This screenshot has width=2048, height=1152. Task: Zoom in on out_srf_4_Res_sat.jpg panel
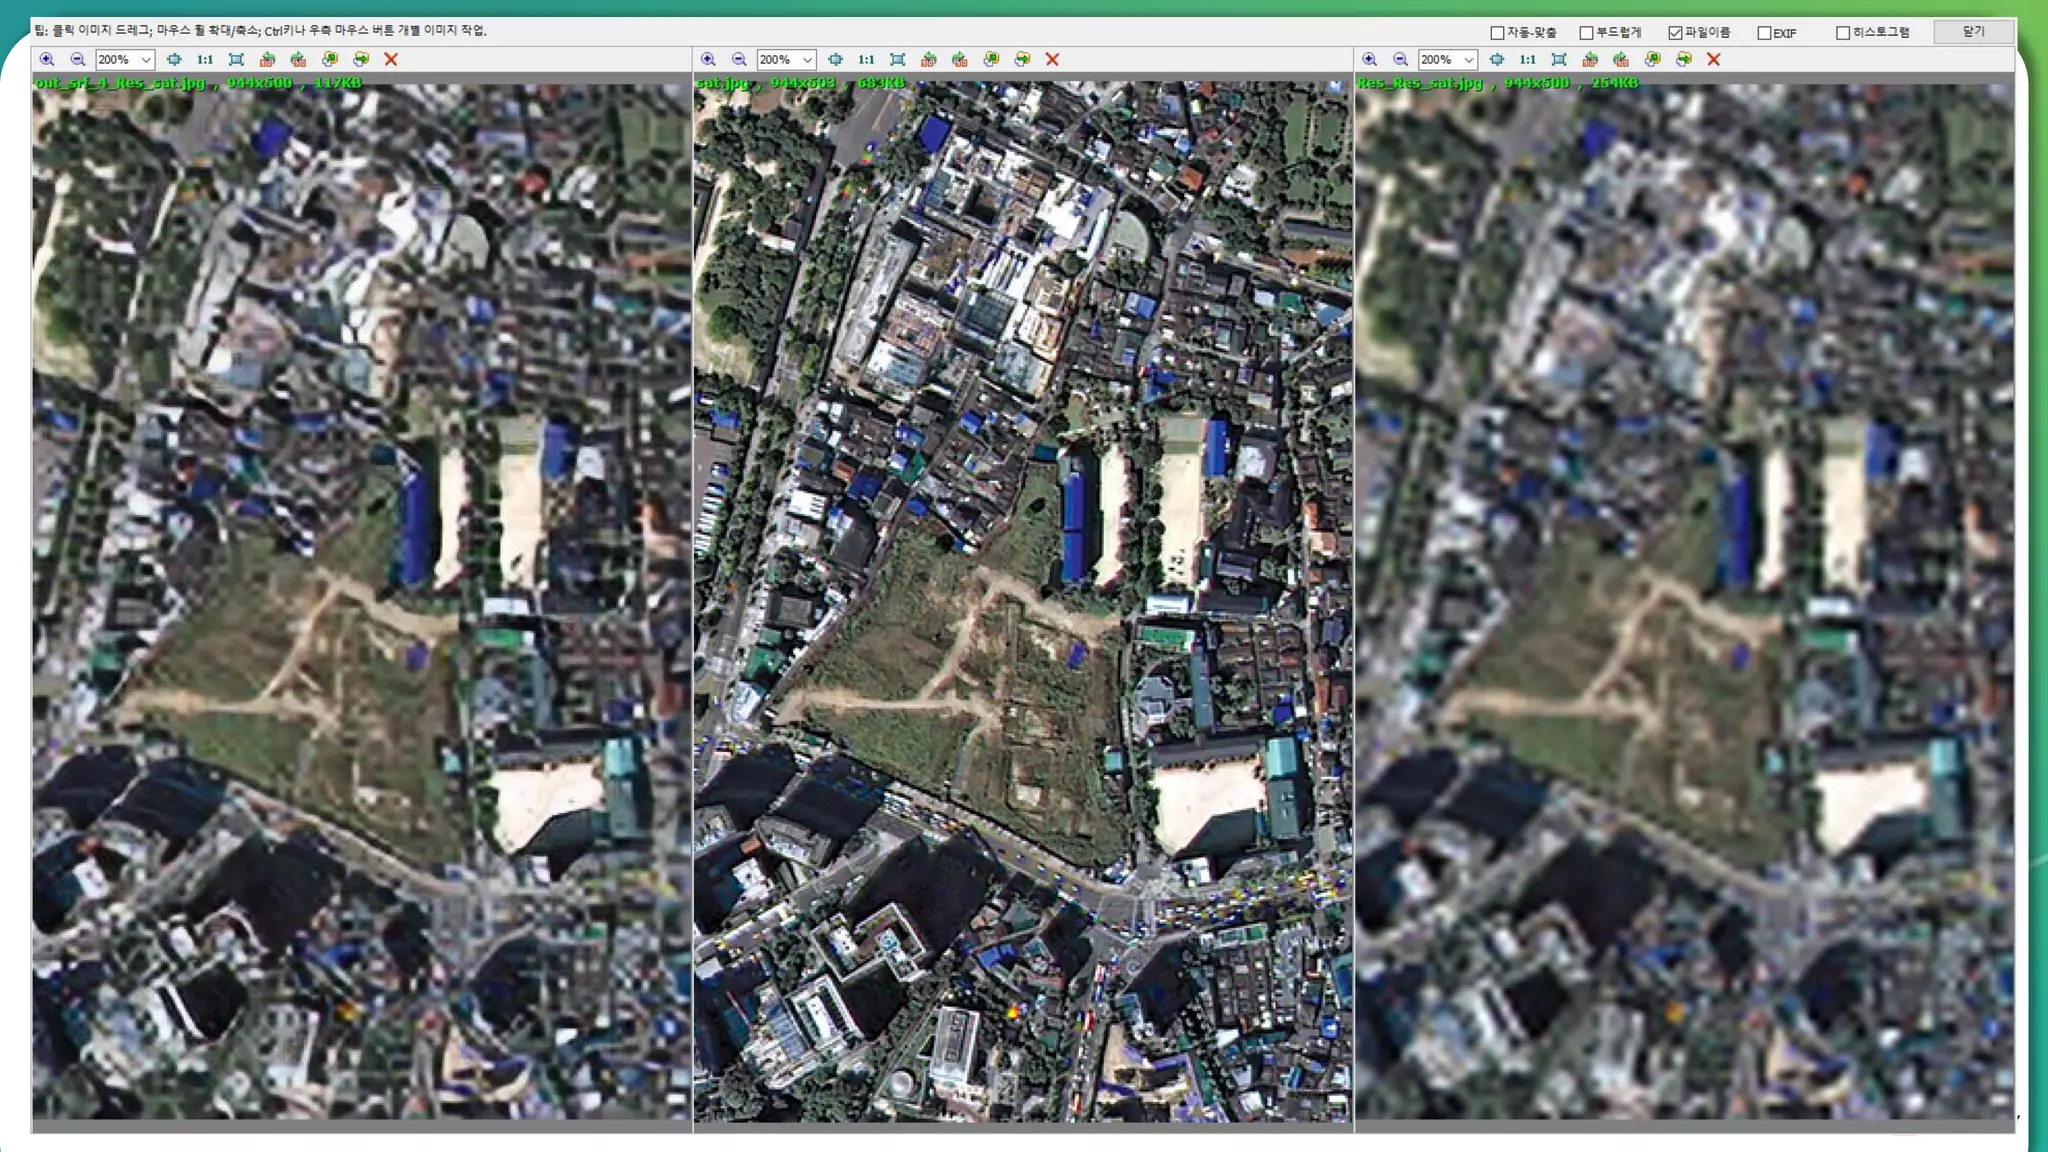(47, 60)
